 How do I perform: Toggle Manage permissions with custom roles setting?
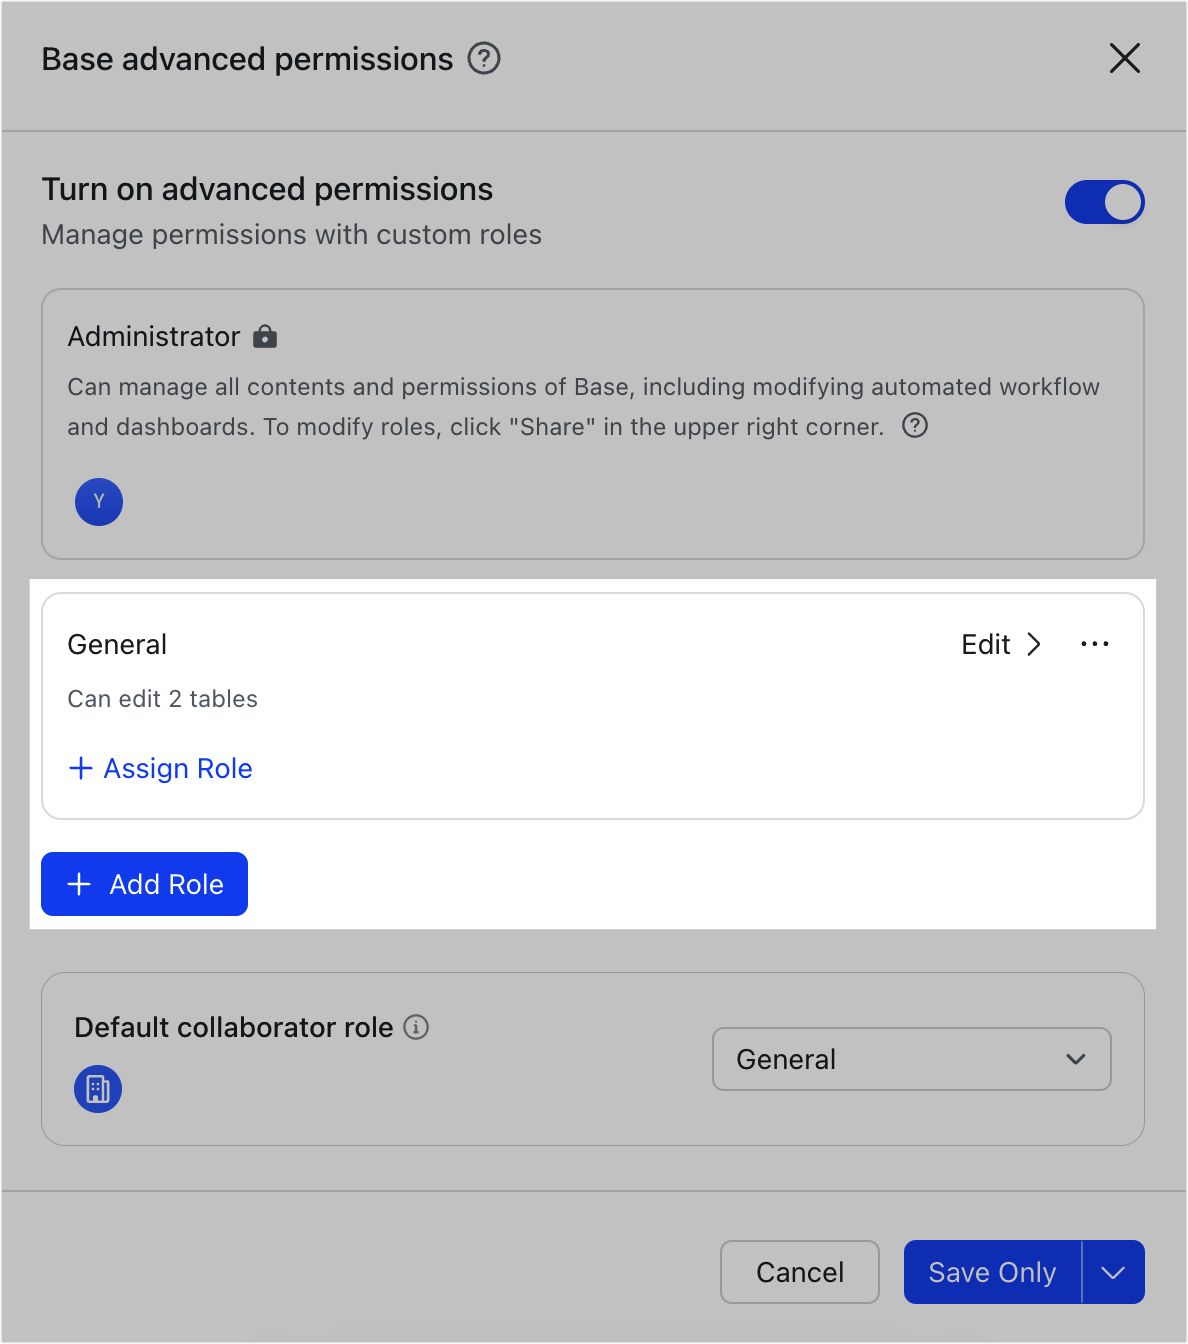coord(1105,202)
